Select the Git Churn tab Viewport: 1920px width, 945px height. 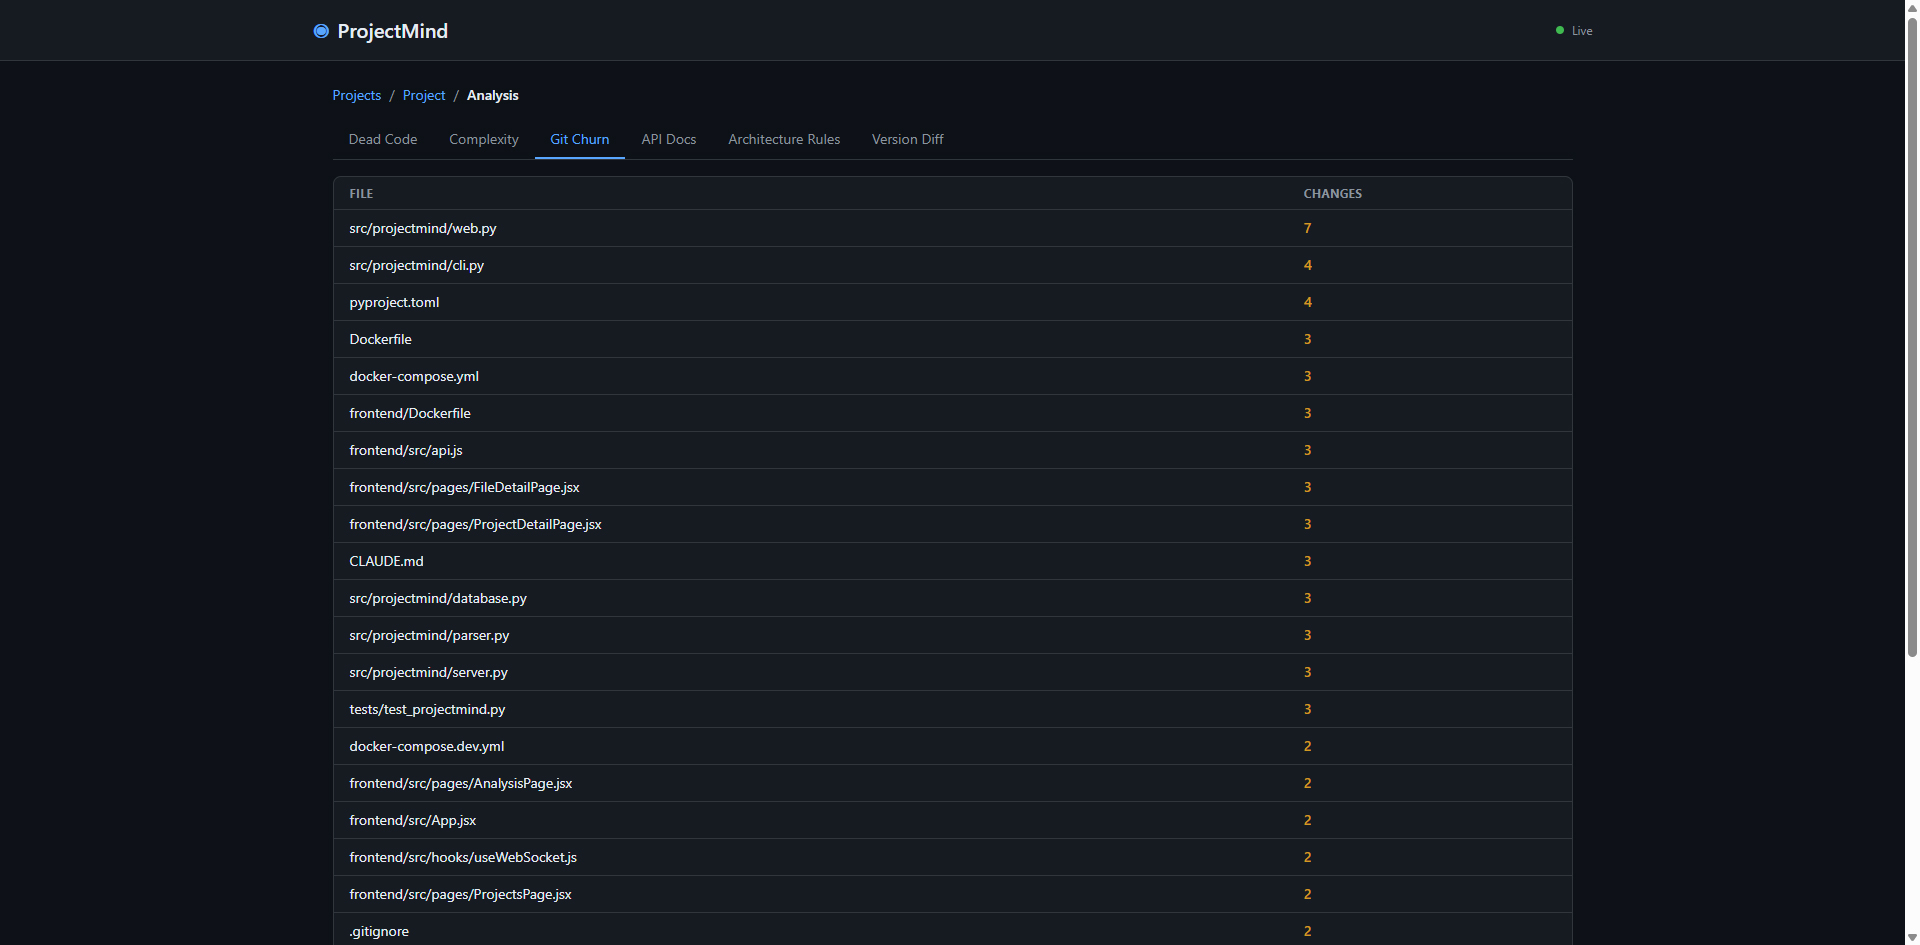point(579,139)
